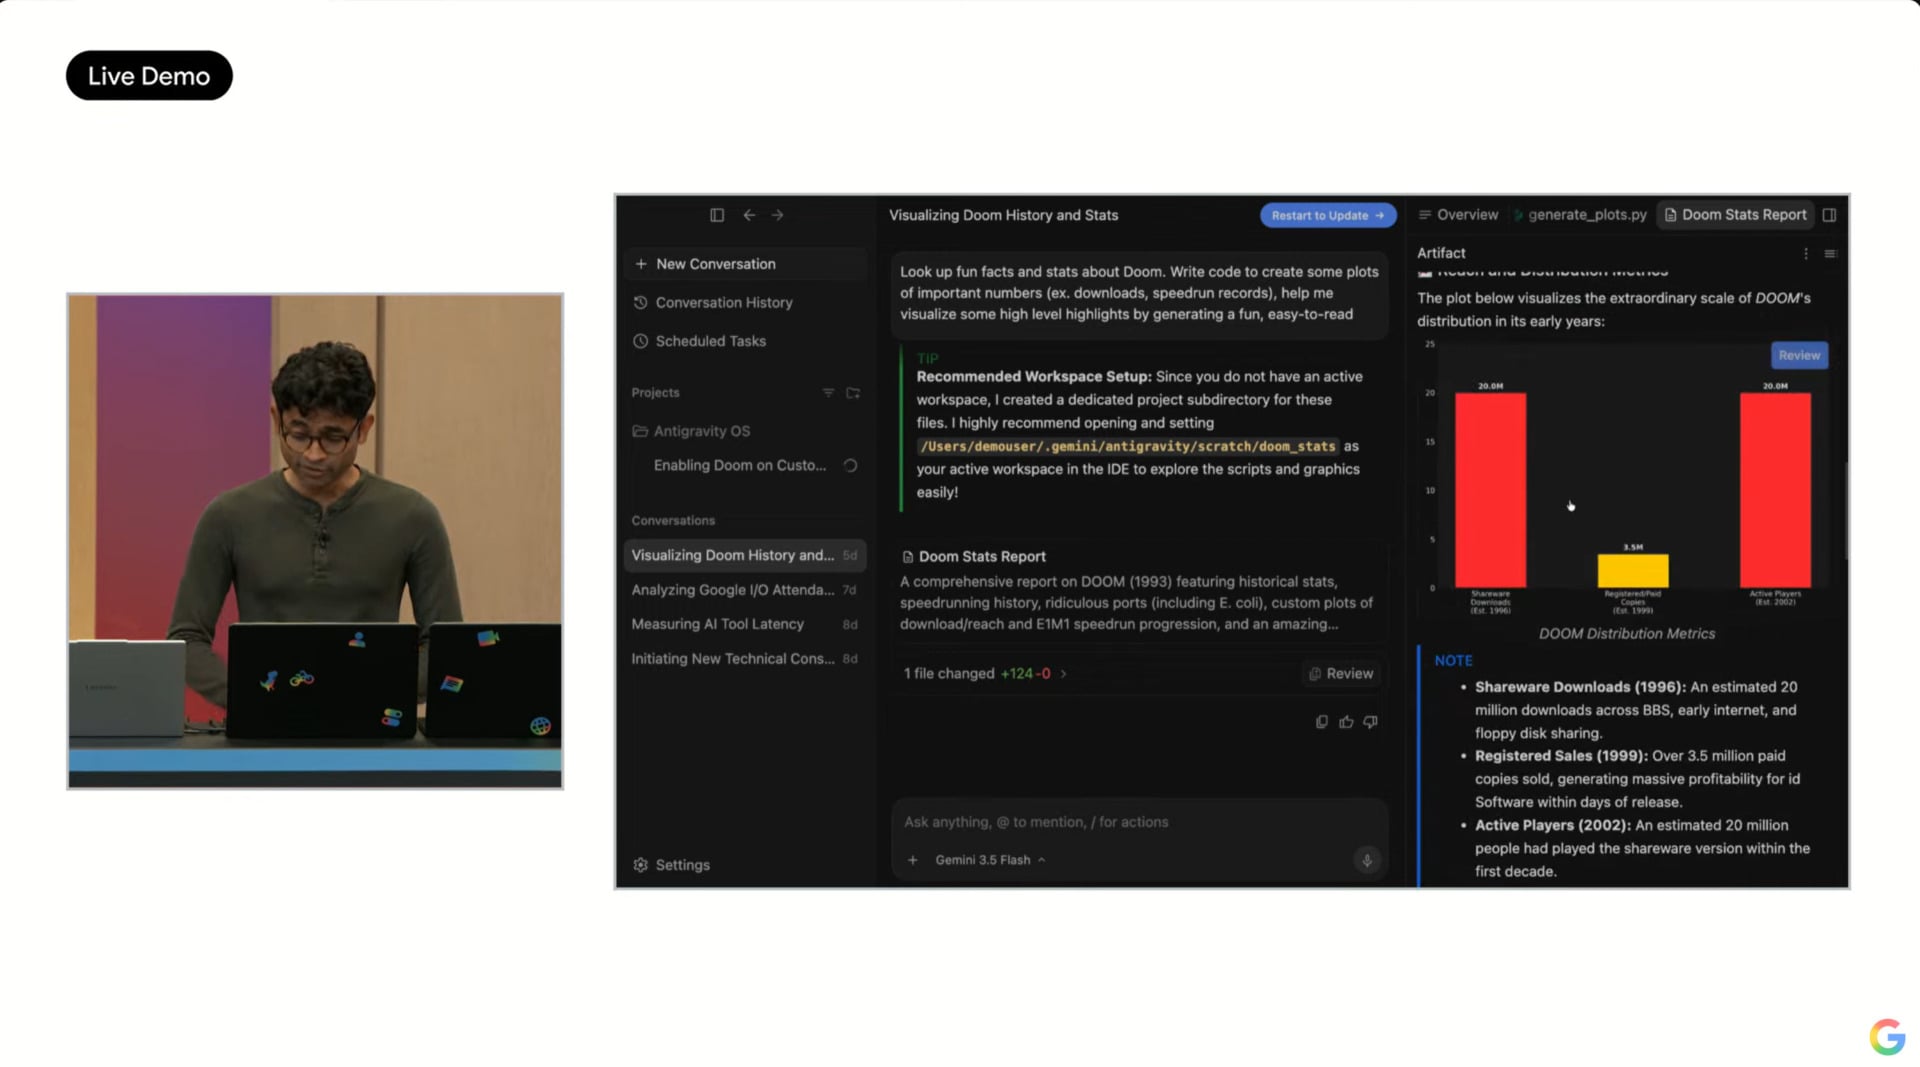Open Conversation History
Image resolution: width=1920 pixels, height=1067 pixels.
[x=745, y=302]
